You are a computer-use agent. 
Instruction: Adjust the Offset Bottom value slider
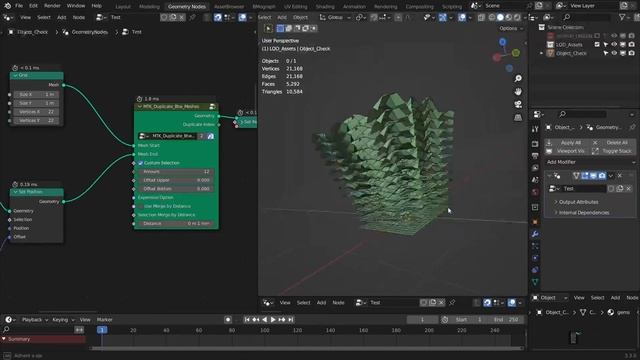tap(175, 189)
